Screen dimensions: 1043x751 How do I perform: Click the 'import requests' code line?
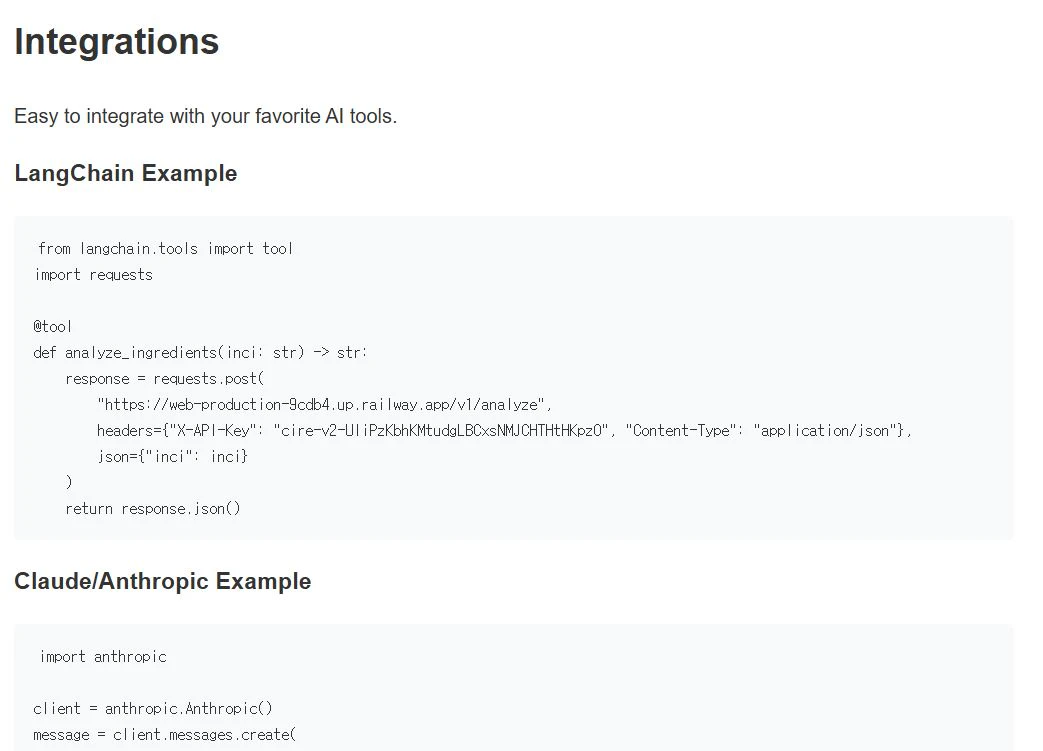coord(94,274)
